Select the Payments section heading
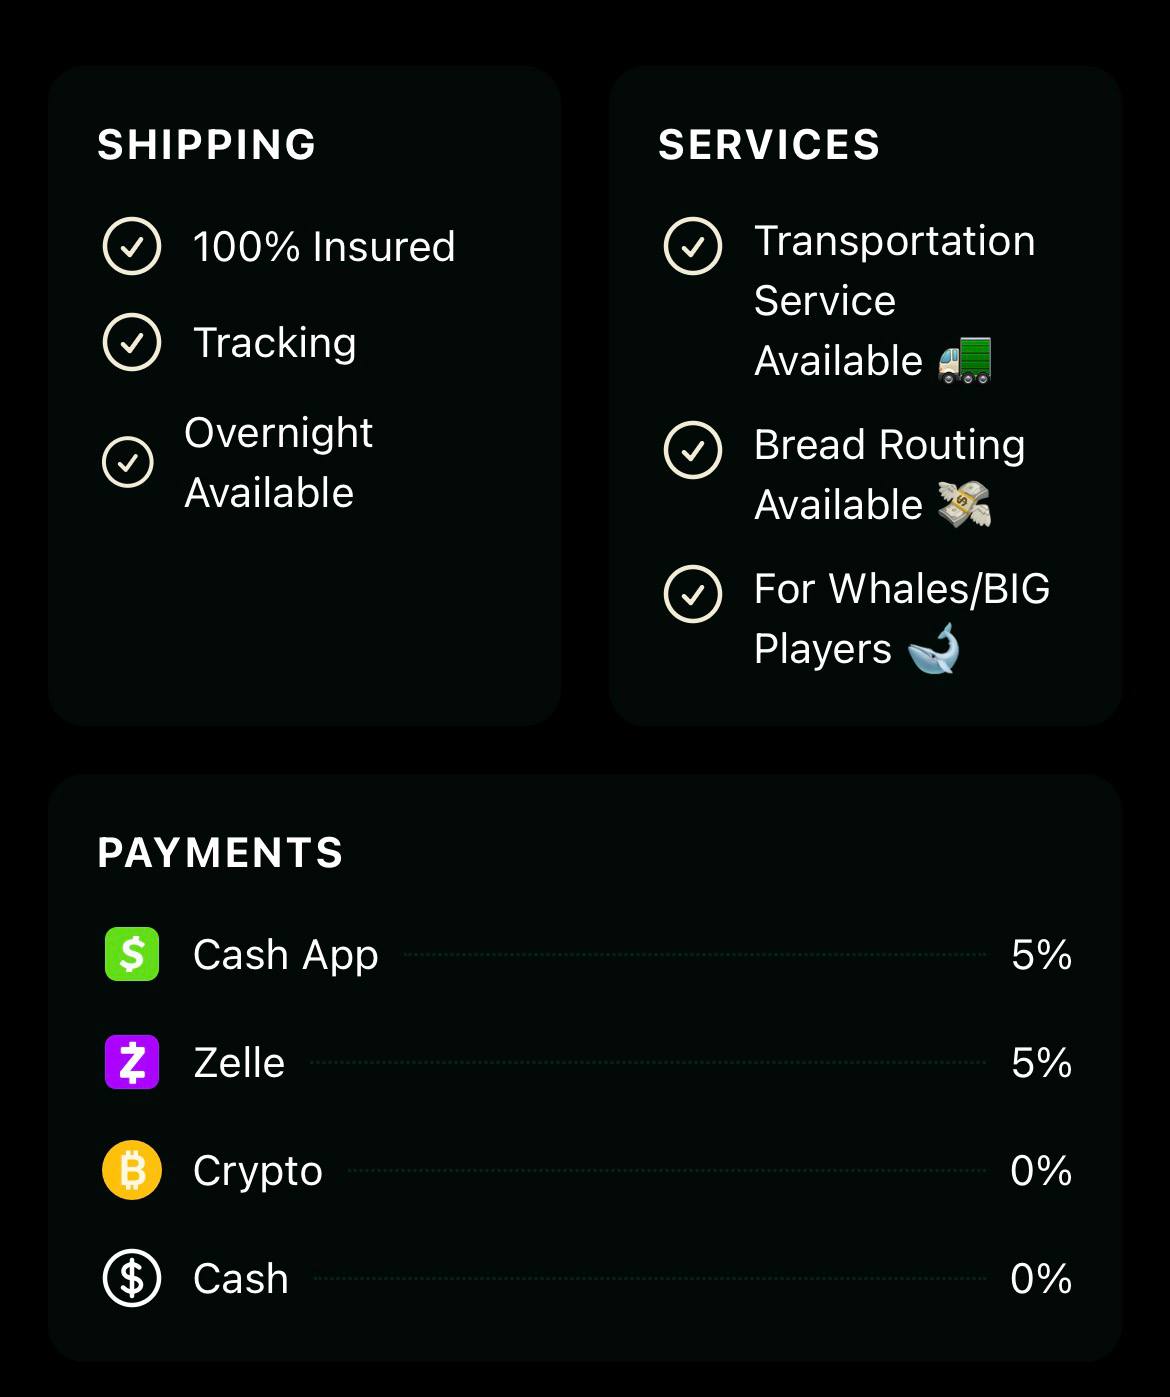1170x1397 pixels. [x=221, y=853]
